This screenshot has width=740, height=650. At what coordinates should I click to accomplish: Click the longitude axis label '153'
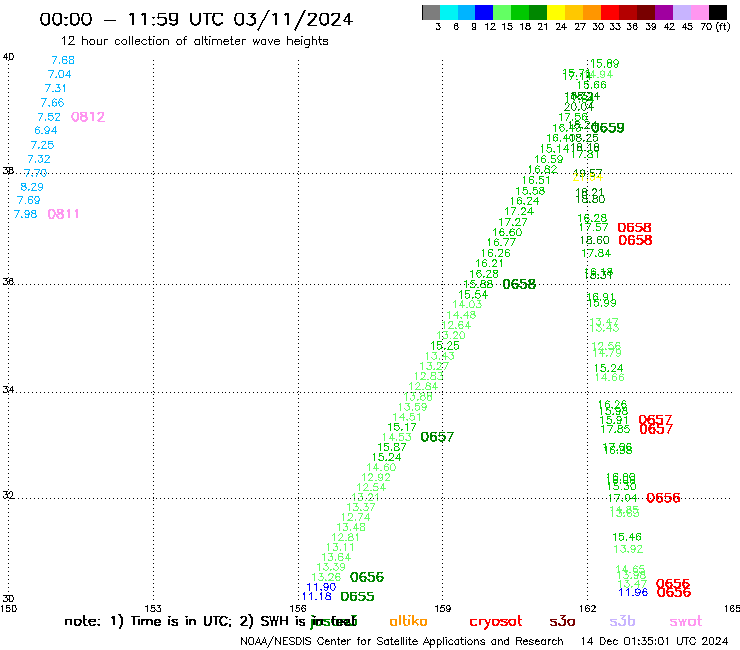[153, 609]
